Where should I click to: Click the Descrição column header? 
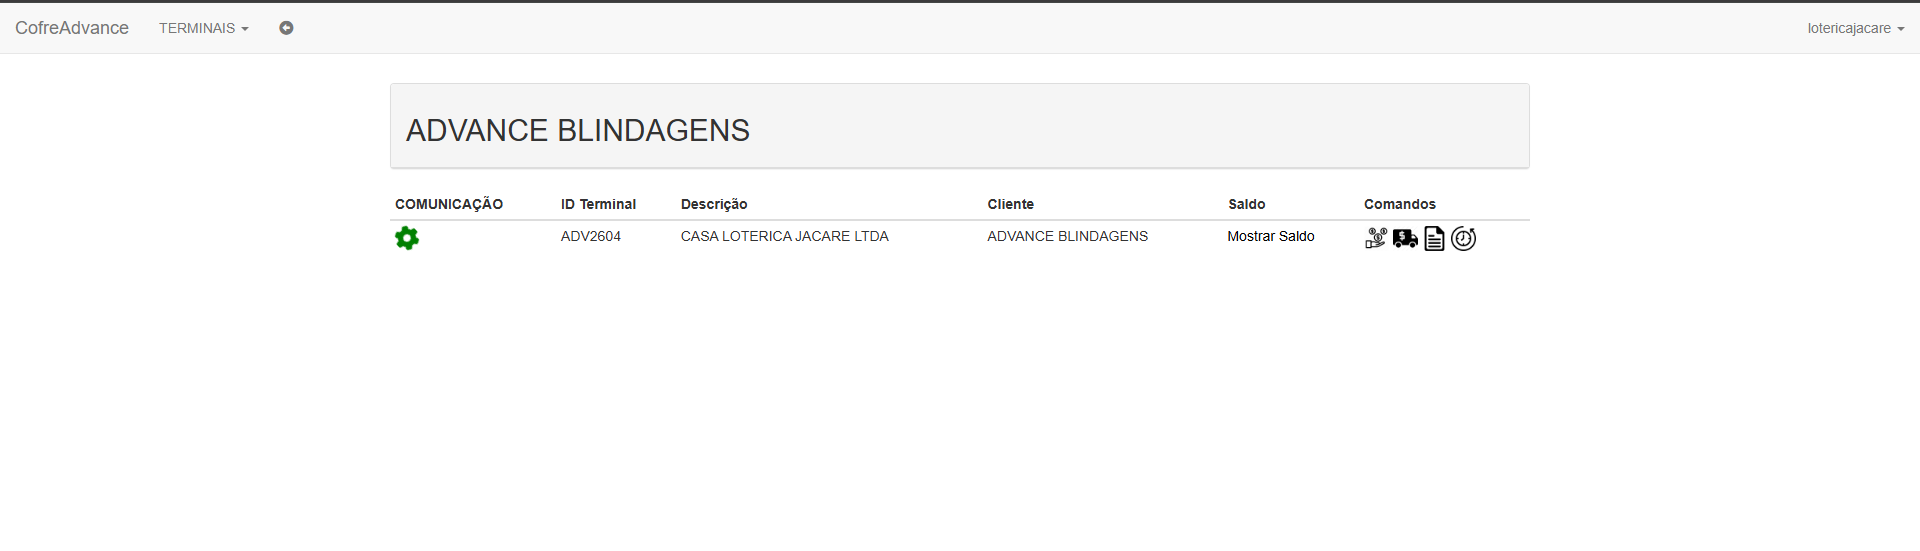click(x=714, y=204)
